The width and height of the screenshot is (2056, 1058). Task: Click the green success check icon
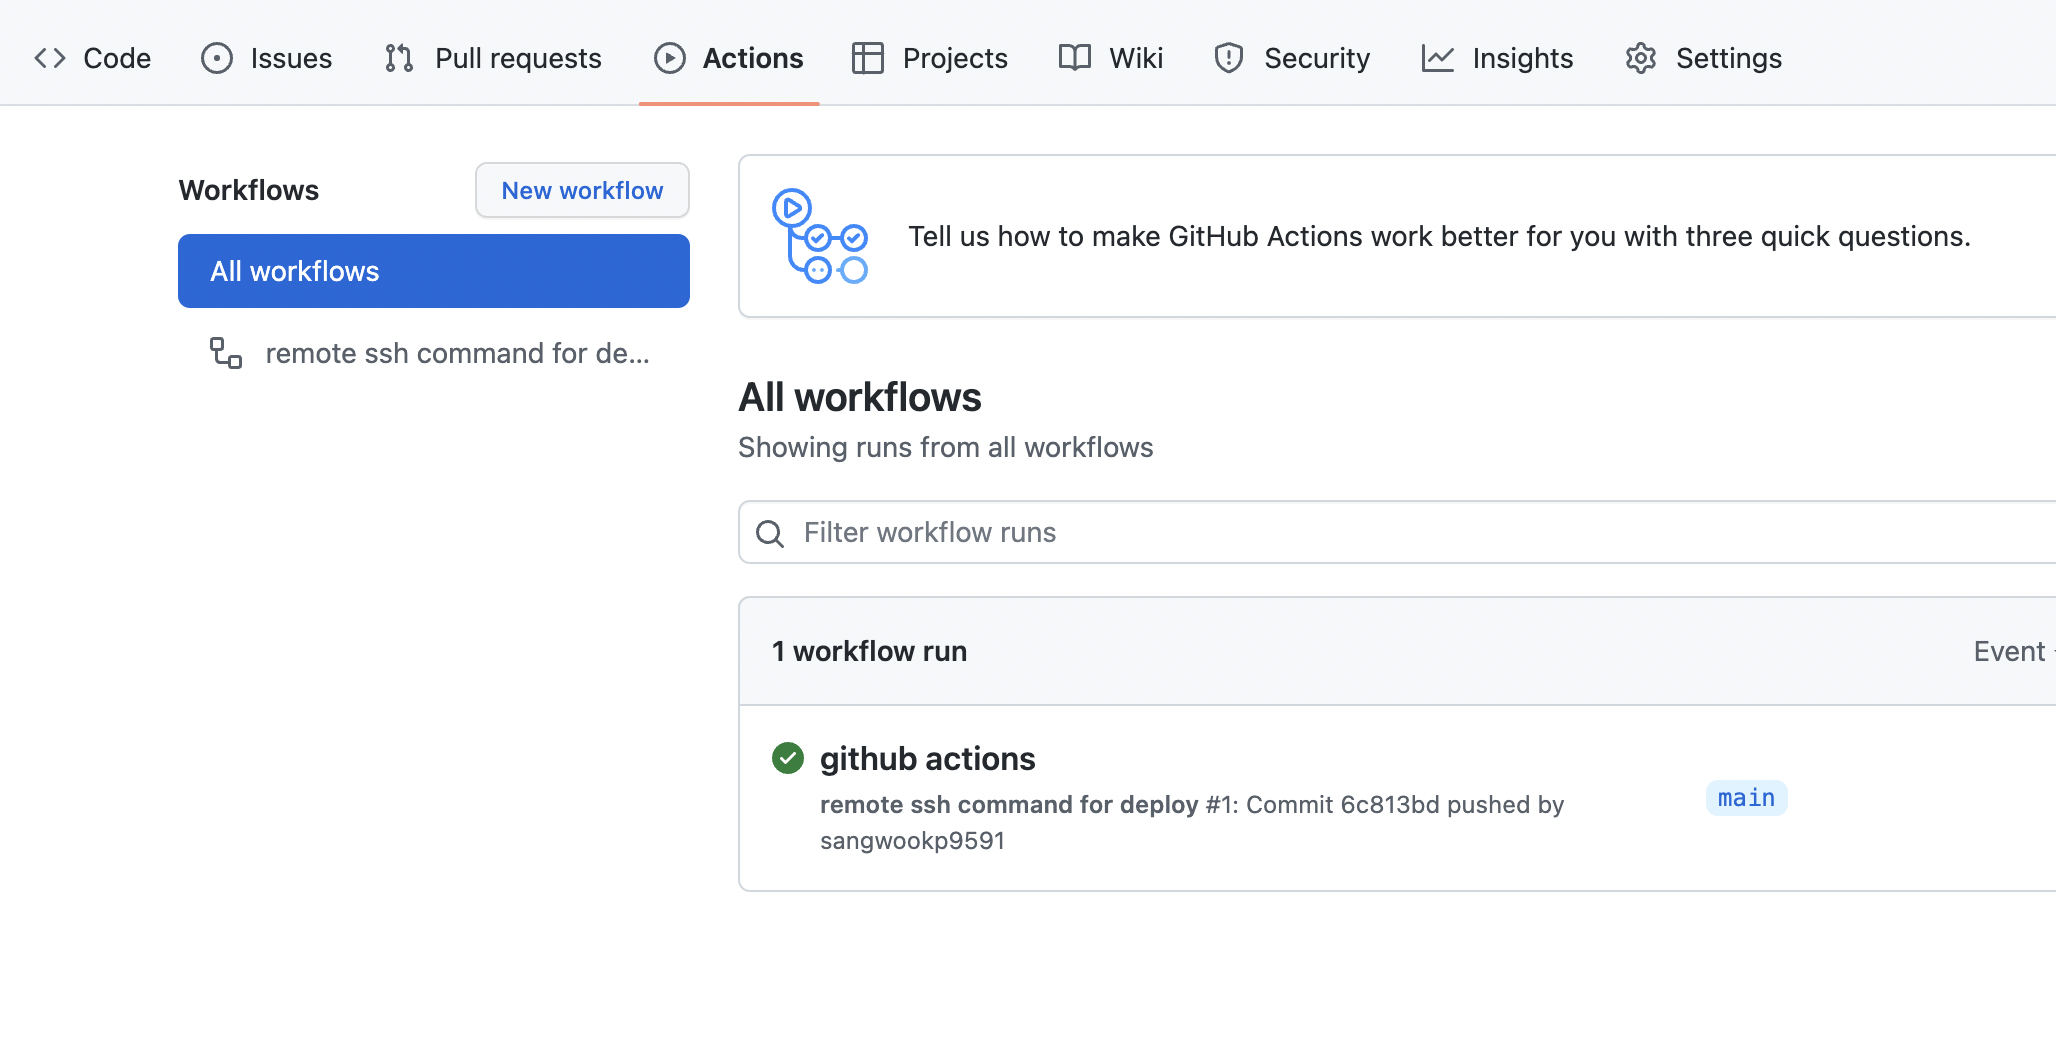click(788, 758)
